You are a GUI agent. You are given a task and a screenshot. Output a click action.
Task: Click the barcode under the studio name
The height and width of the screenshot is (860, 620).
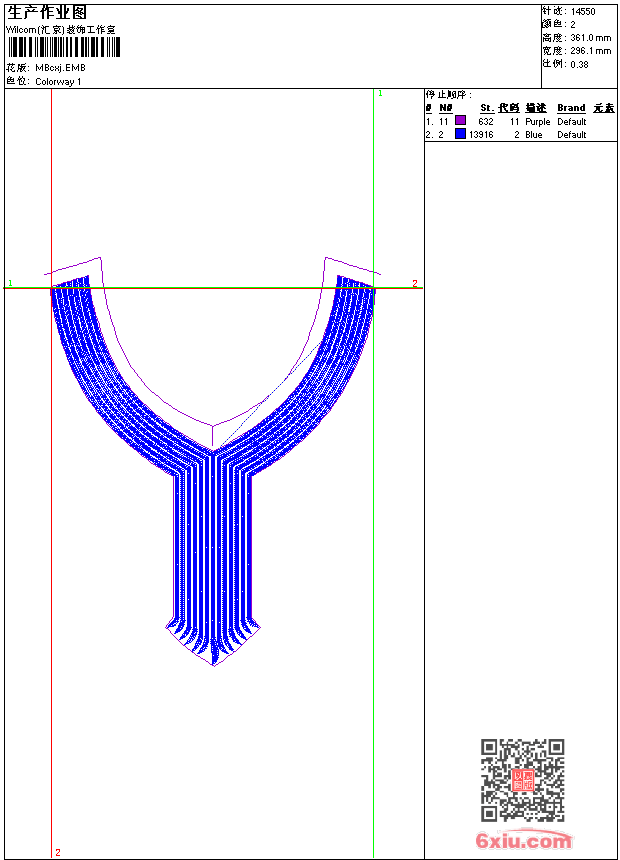click(63, 48)
